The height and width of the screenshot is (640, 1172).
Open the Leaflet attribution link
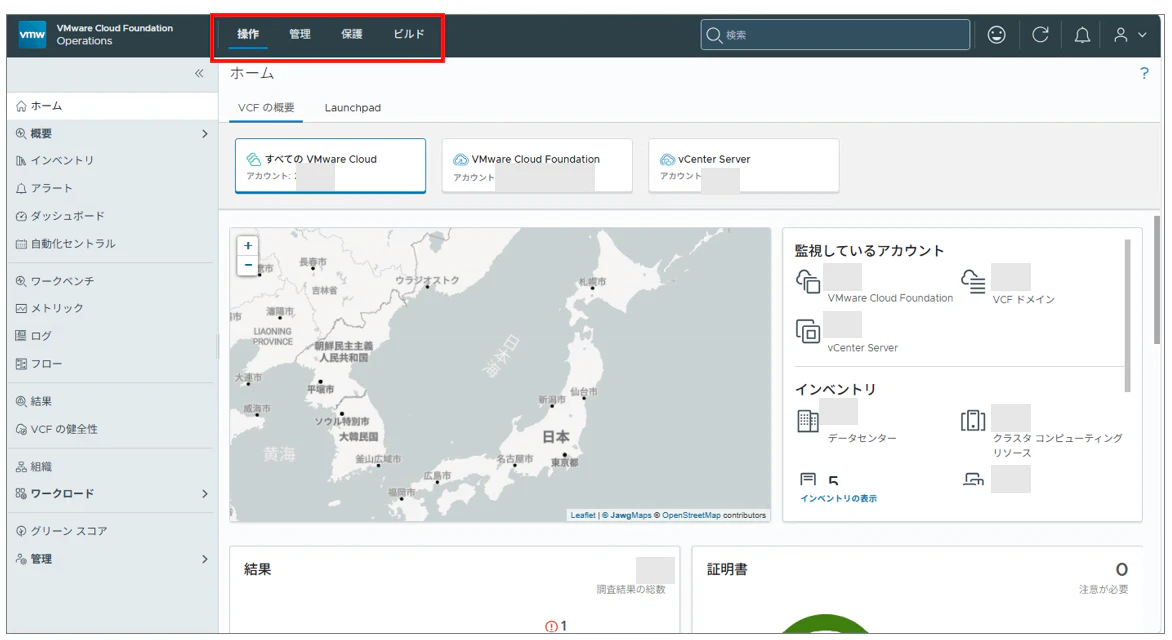[583, 515]
